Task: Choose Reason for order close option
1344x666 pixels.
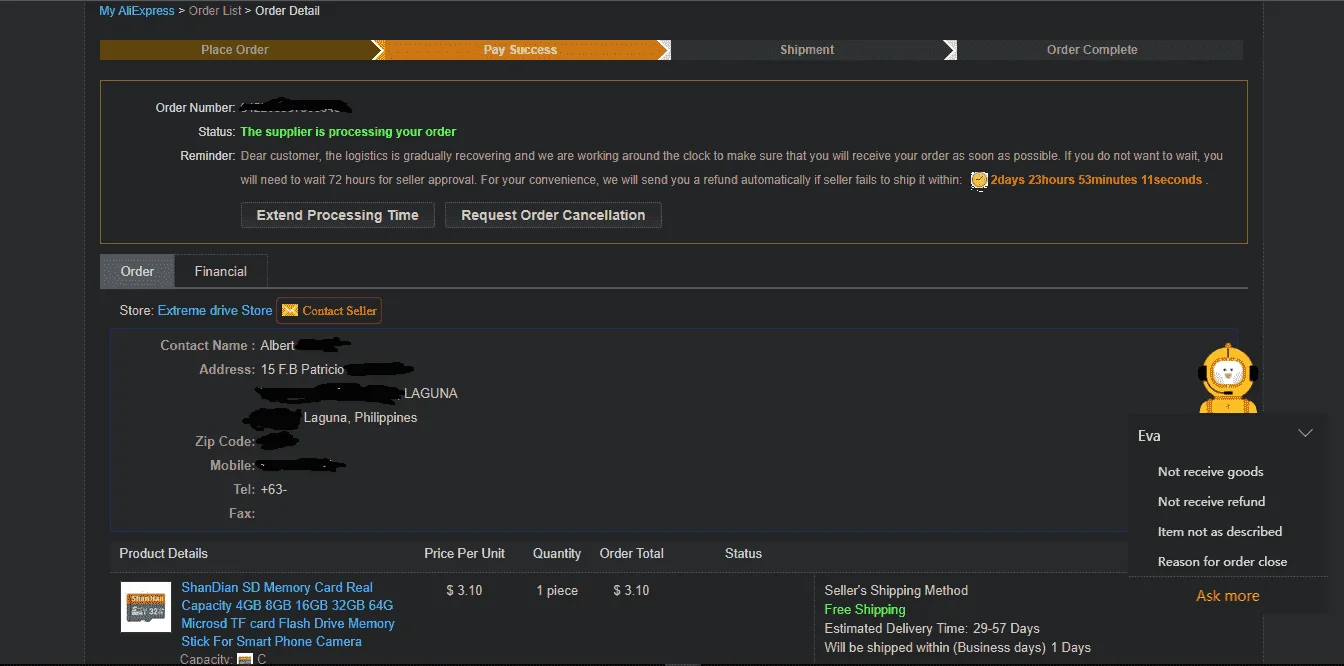Action: coord(1222,562)
